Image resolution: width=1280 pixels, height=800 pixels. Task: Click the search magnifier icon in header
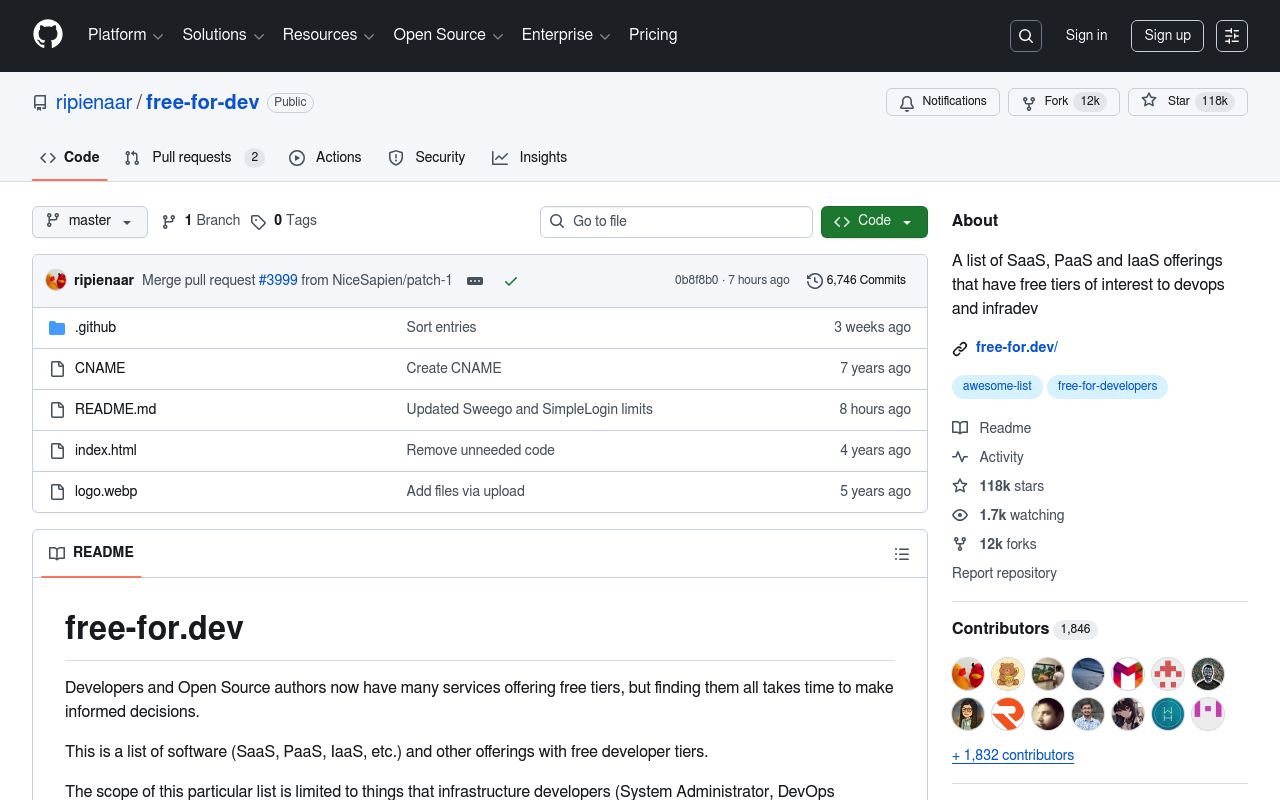[1026, 36]
